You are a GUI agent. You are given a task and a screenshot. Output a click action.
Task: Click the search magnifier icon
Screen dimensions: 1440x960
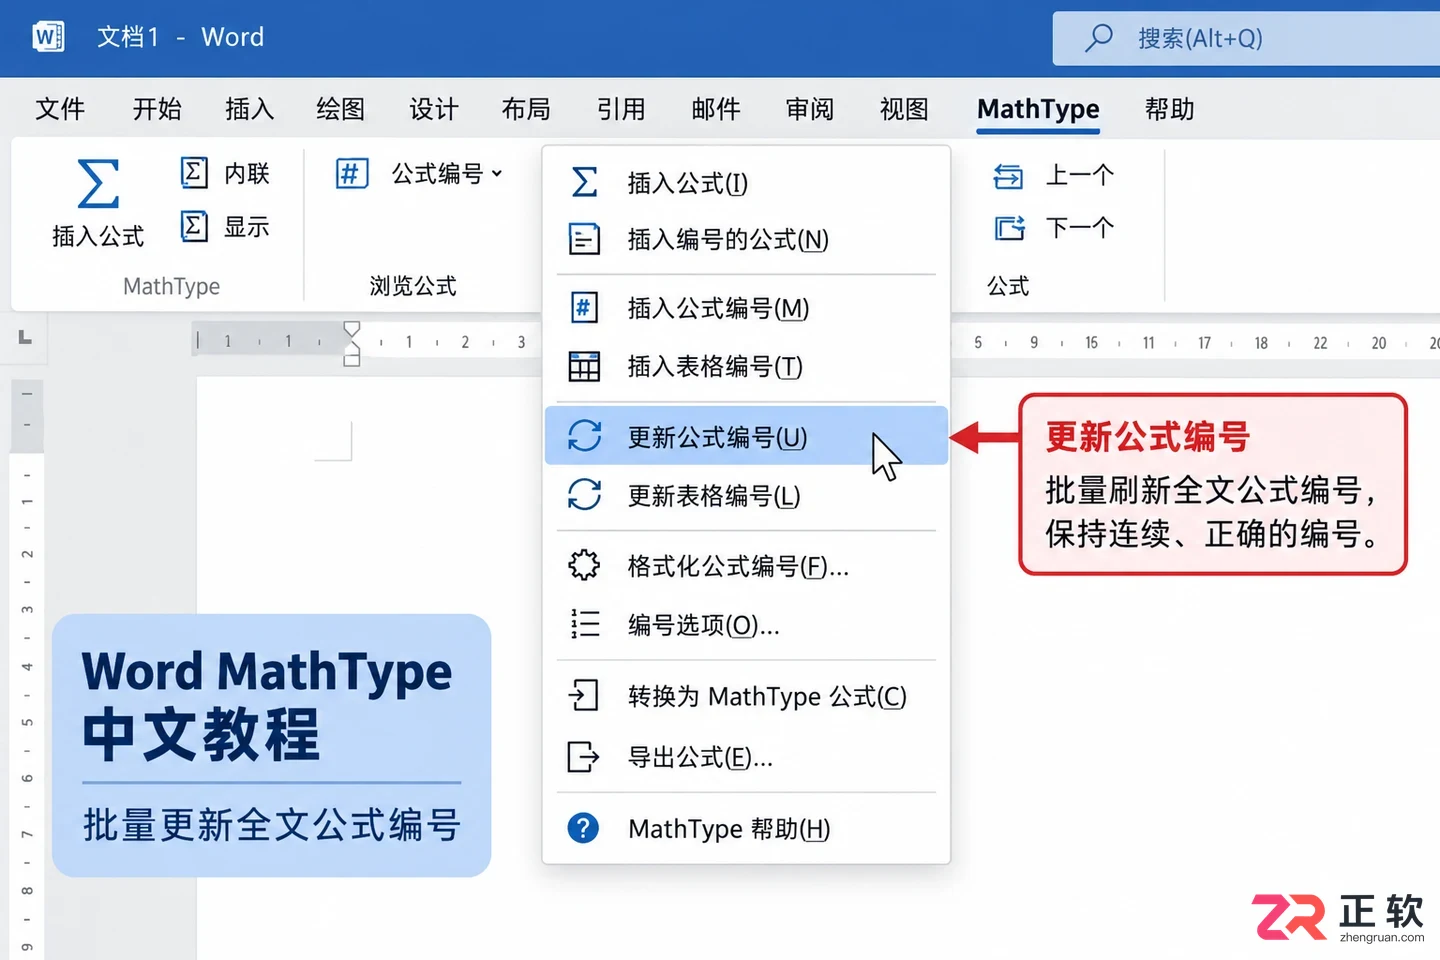(1098, 38)
